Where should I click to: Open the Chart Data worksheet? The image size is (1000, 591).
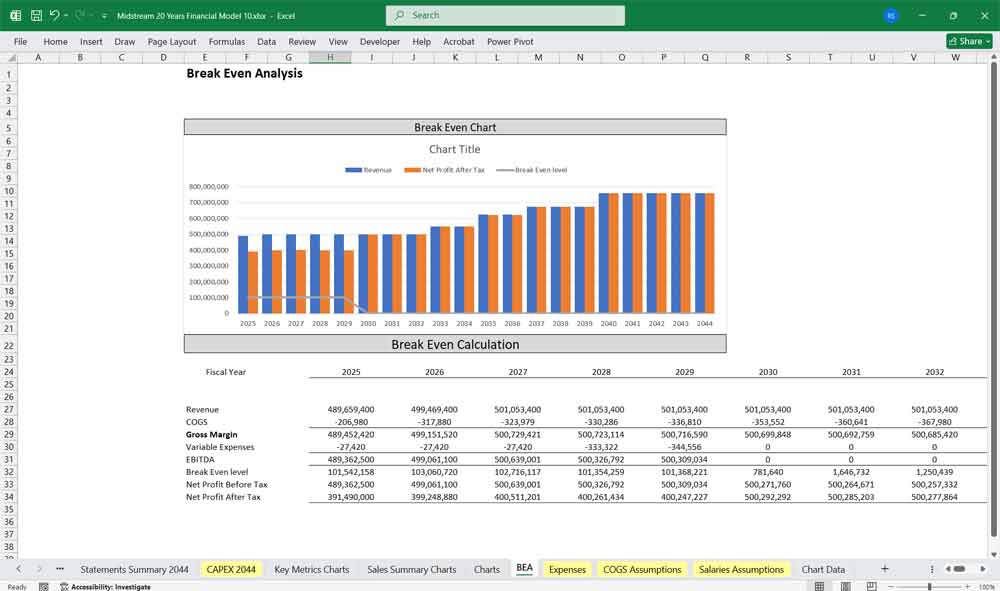pyautogui.click(x=823, y=568)
